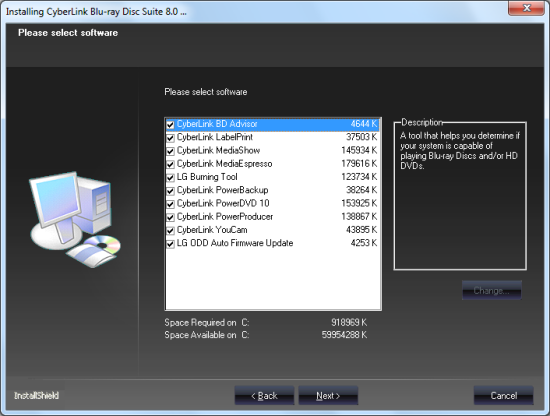Deselect the LG Burning Tool checkbox
The height and width of the screenshot is (416, 550).
(x=170, y=177)
